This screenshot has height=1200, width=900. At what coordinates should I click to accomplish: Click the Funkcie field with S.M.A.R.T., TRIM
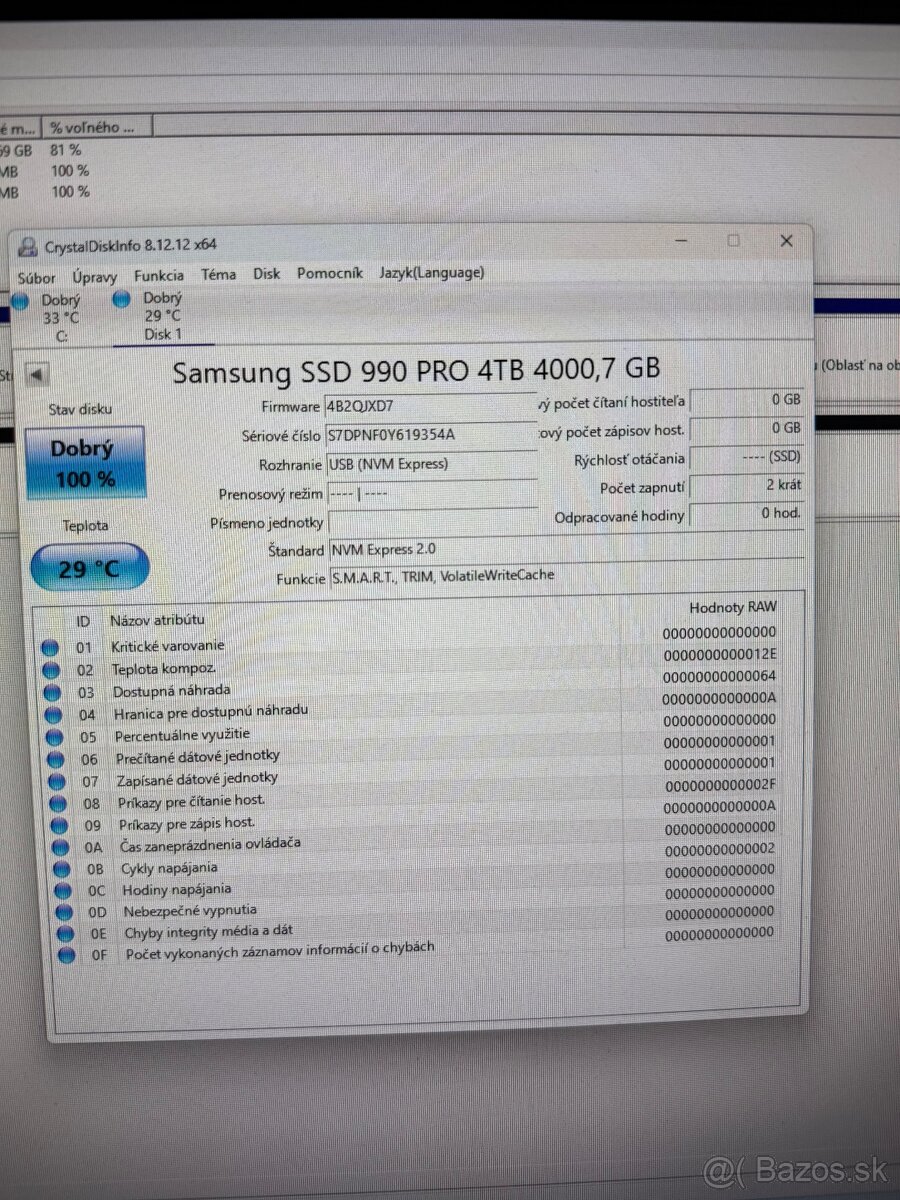pyautogui.click(x=566, y=577)
